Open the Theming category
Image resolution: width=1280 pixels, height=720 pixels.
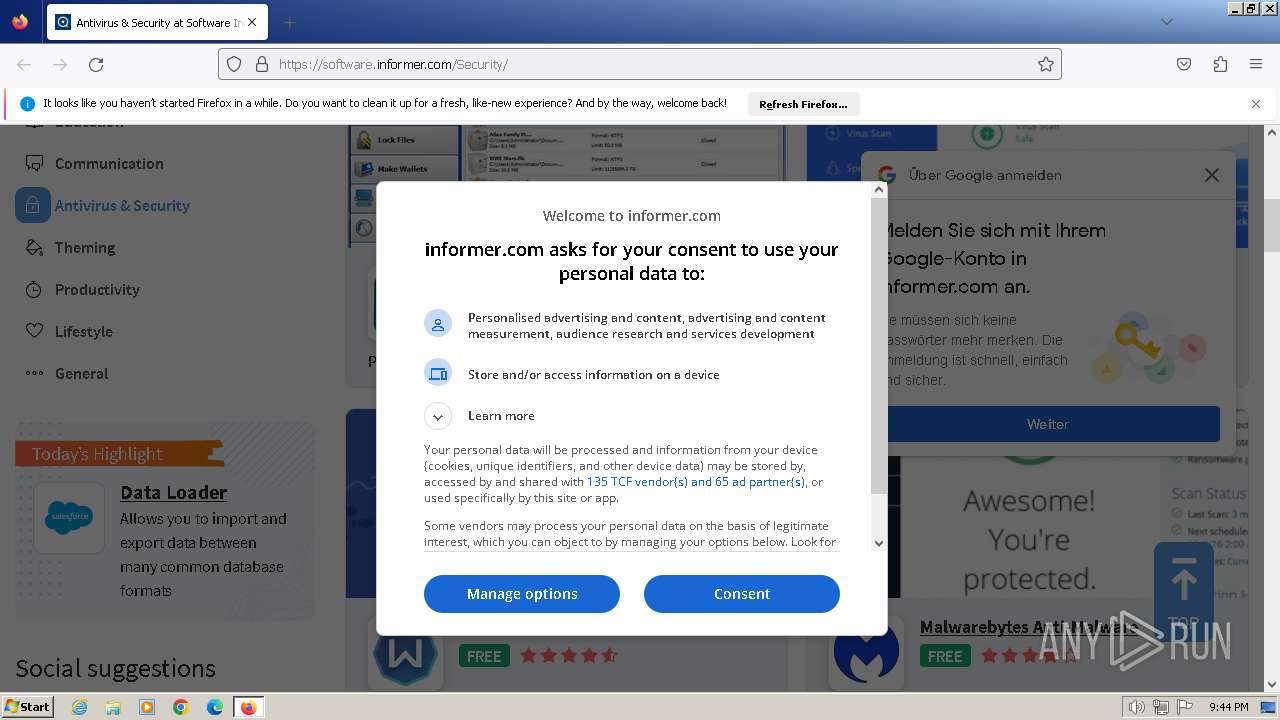(x=85, y=248)
